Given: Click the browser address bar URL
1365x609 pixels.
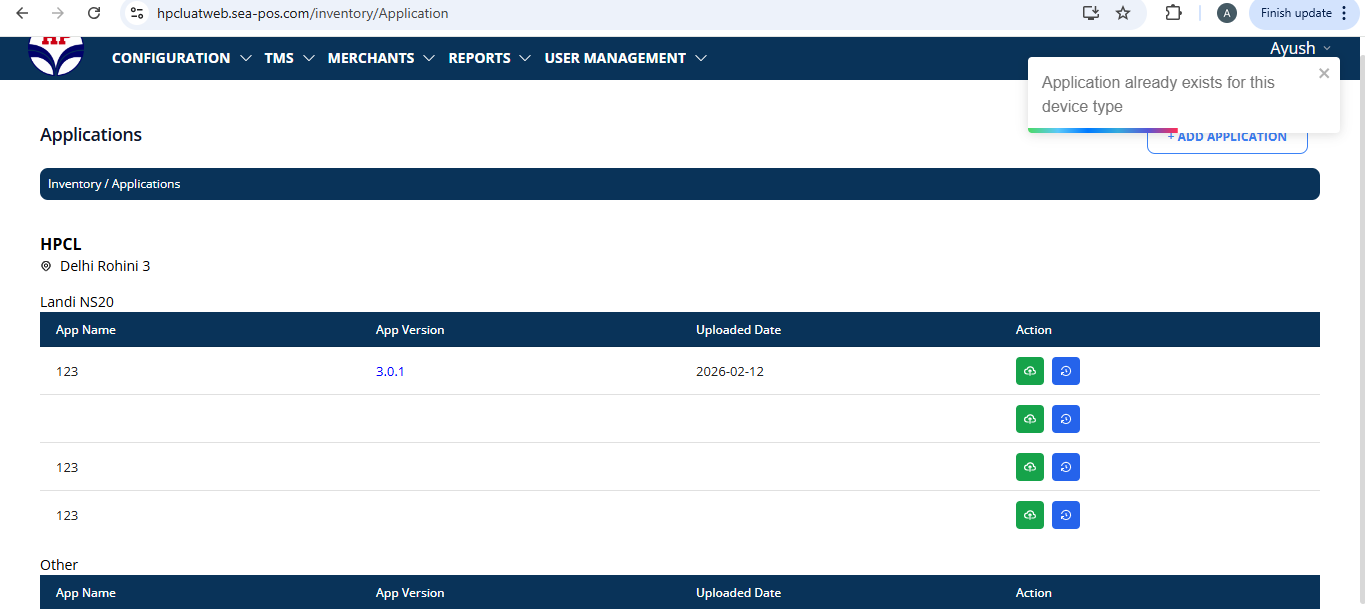Looking at the screenshot, I should coord(302,14).
